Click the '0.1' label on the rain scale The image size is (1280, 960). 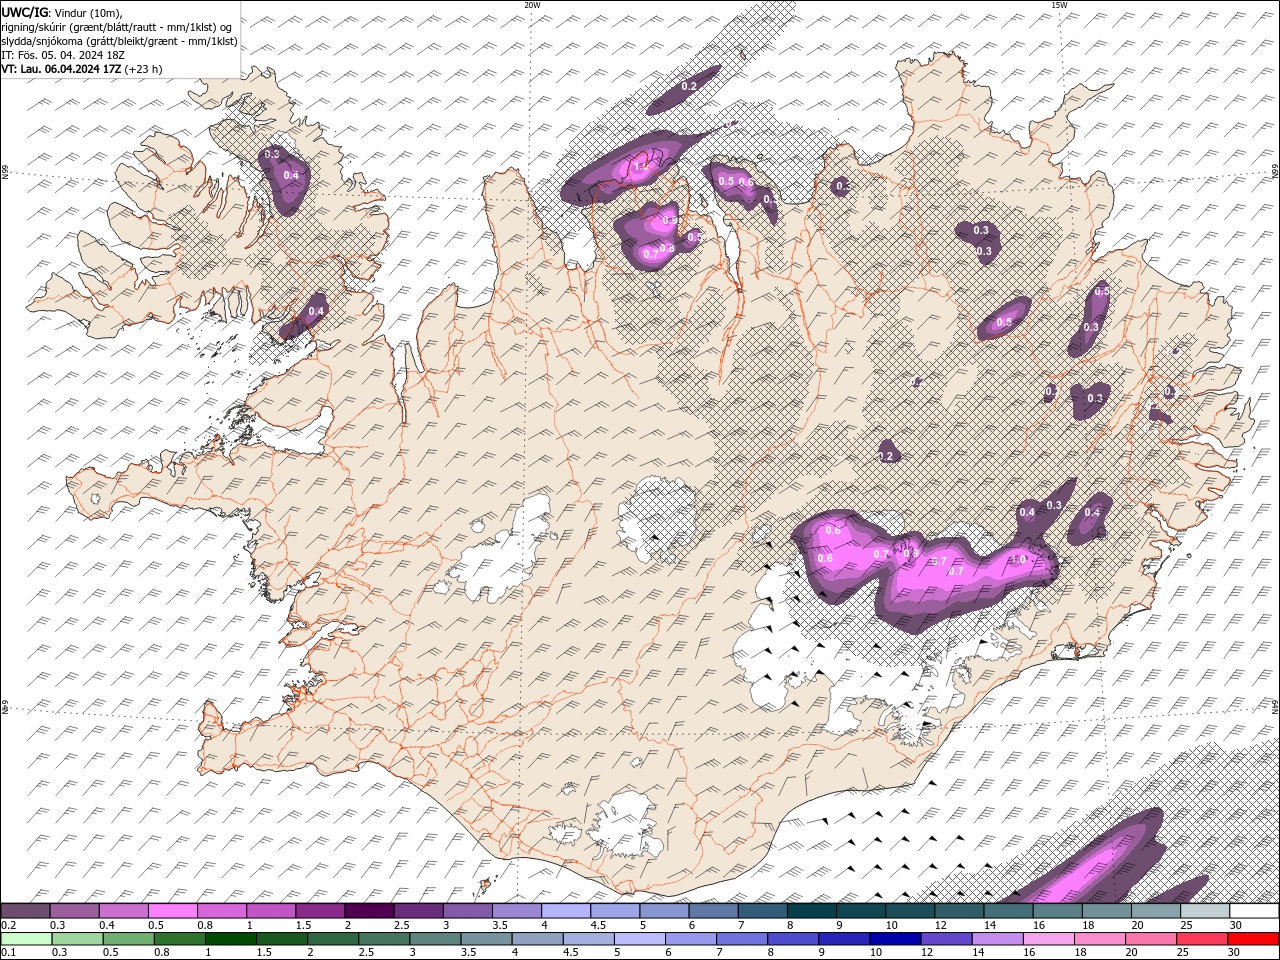click(9, 953)
